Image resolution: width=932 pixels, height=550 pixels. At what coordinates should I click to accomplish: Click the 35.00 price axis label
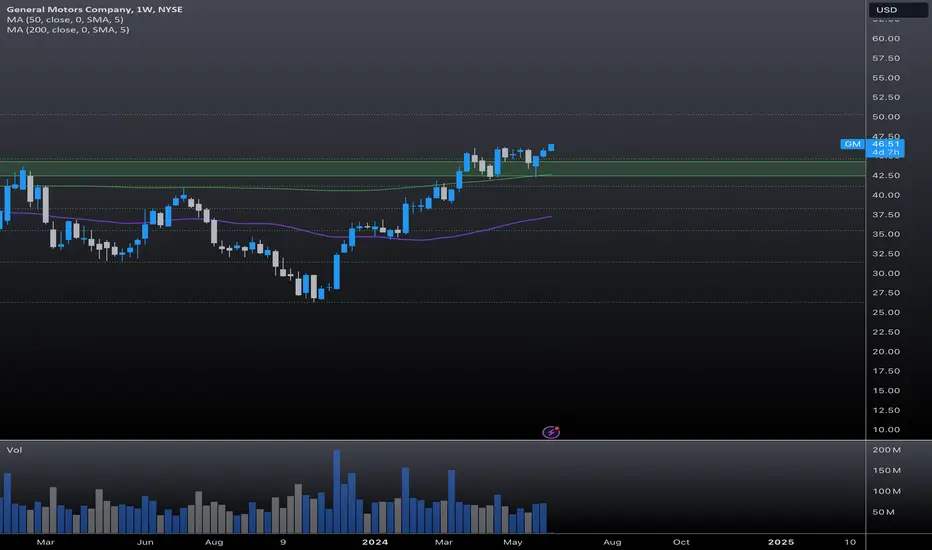tap(886, 234)
